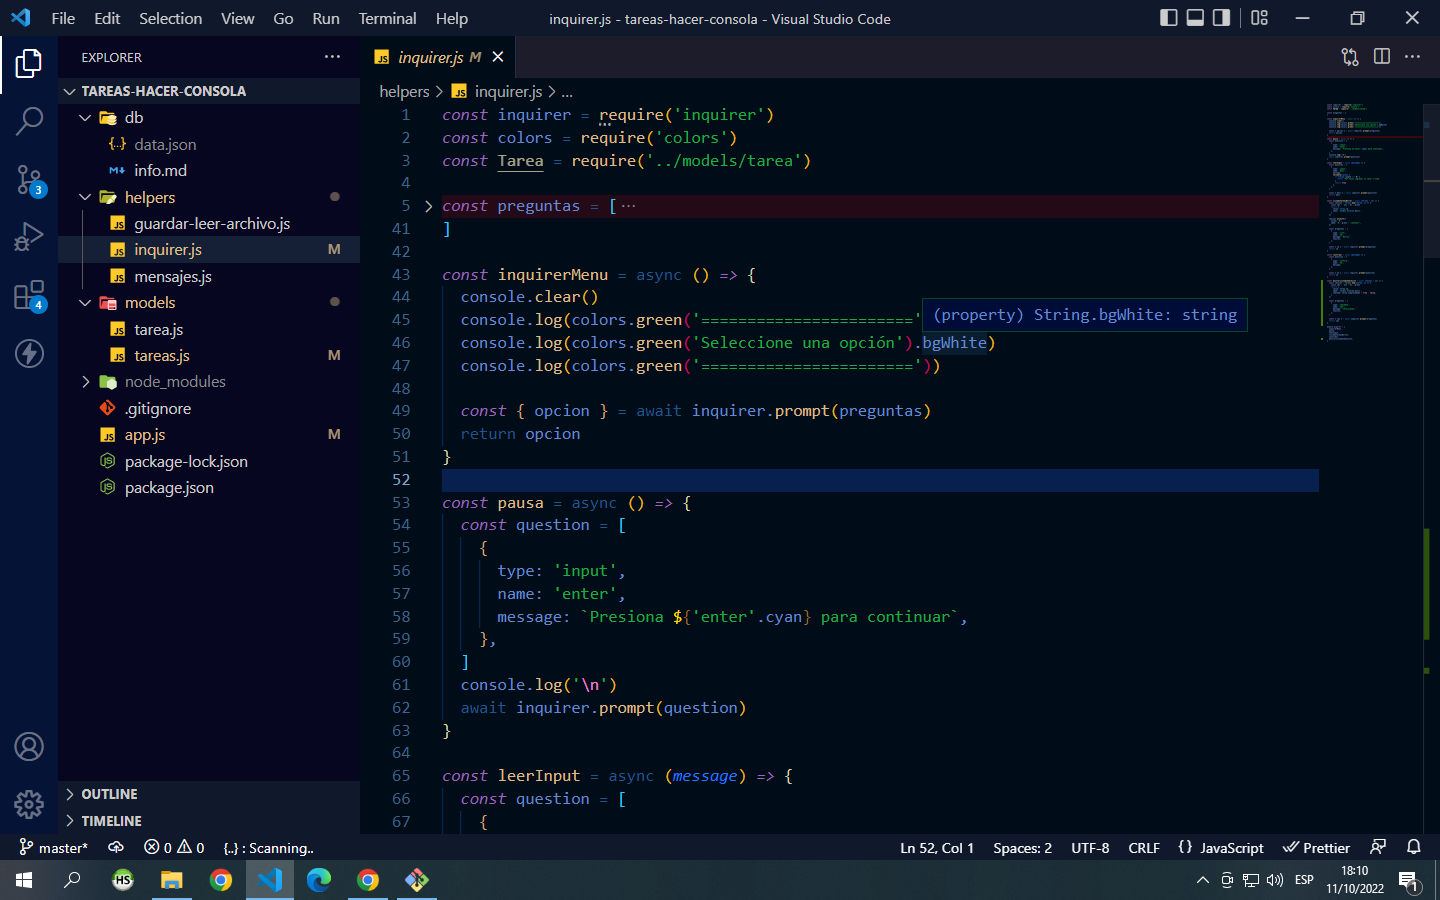Open the Search view in the activity bar
Viewport: 1440px width, 900px height.
(x=29, y=120)
